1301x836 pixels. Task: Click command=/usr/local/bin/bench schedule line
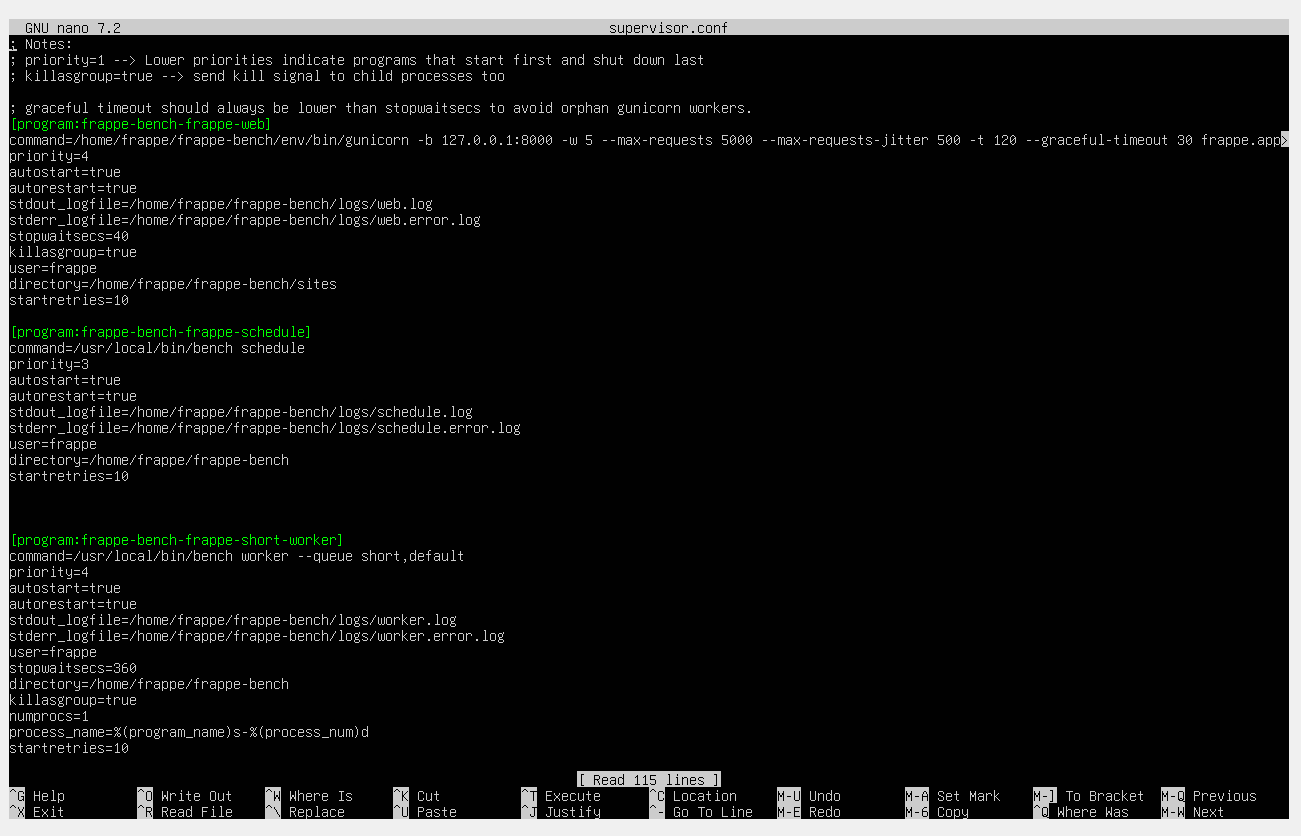point(157,348)
